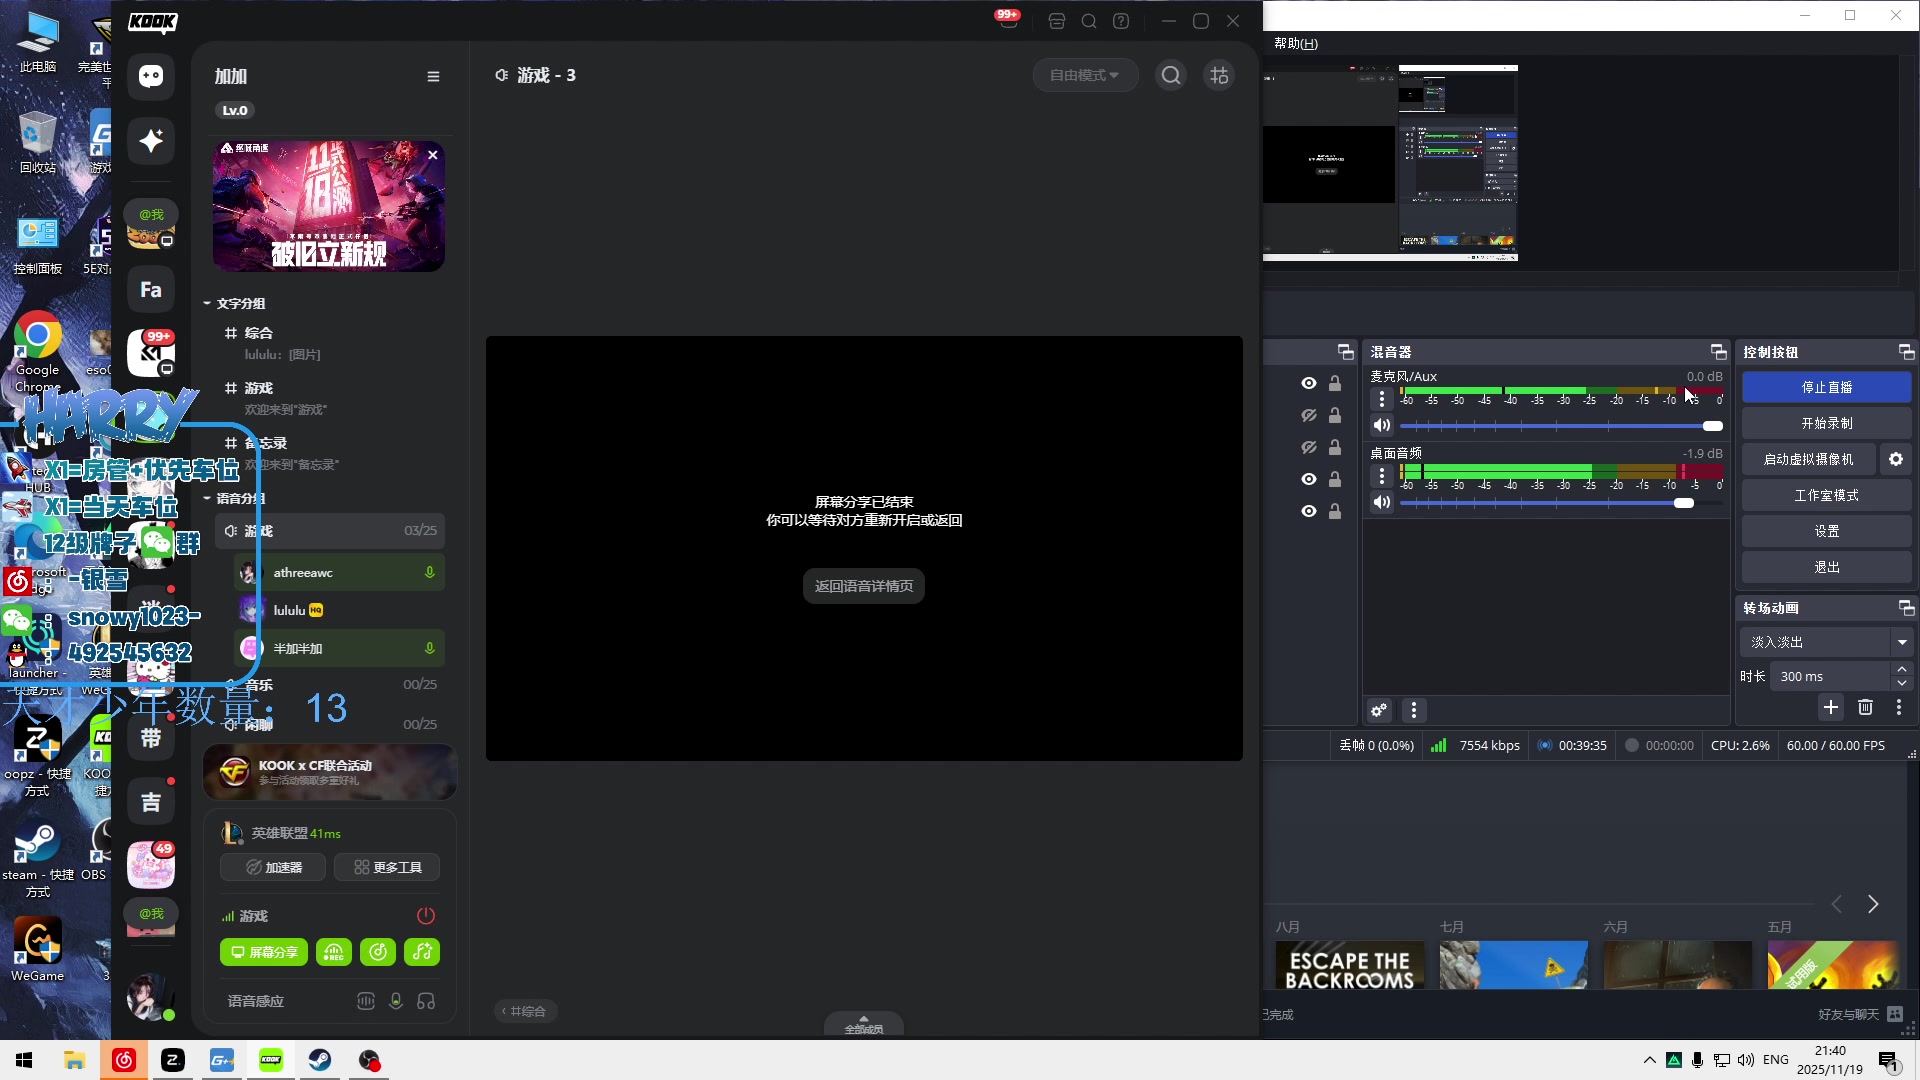Mute the 桌面音频 speaker toggle
Image resolution: width=1920 pixels, height=1080 pixels.
[1382, 502]
